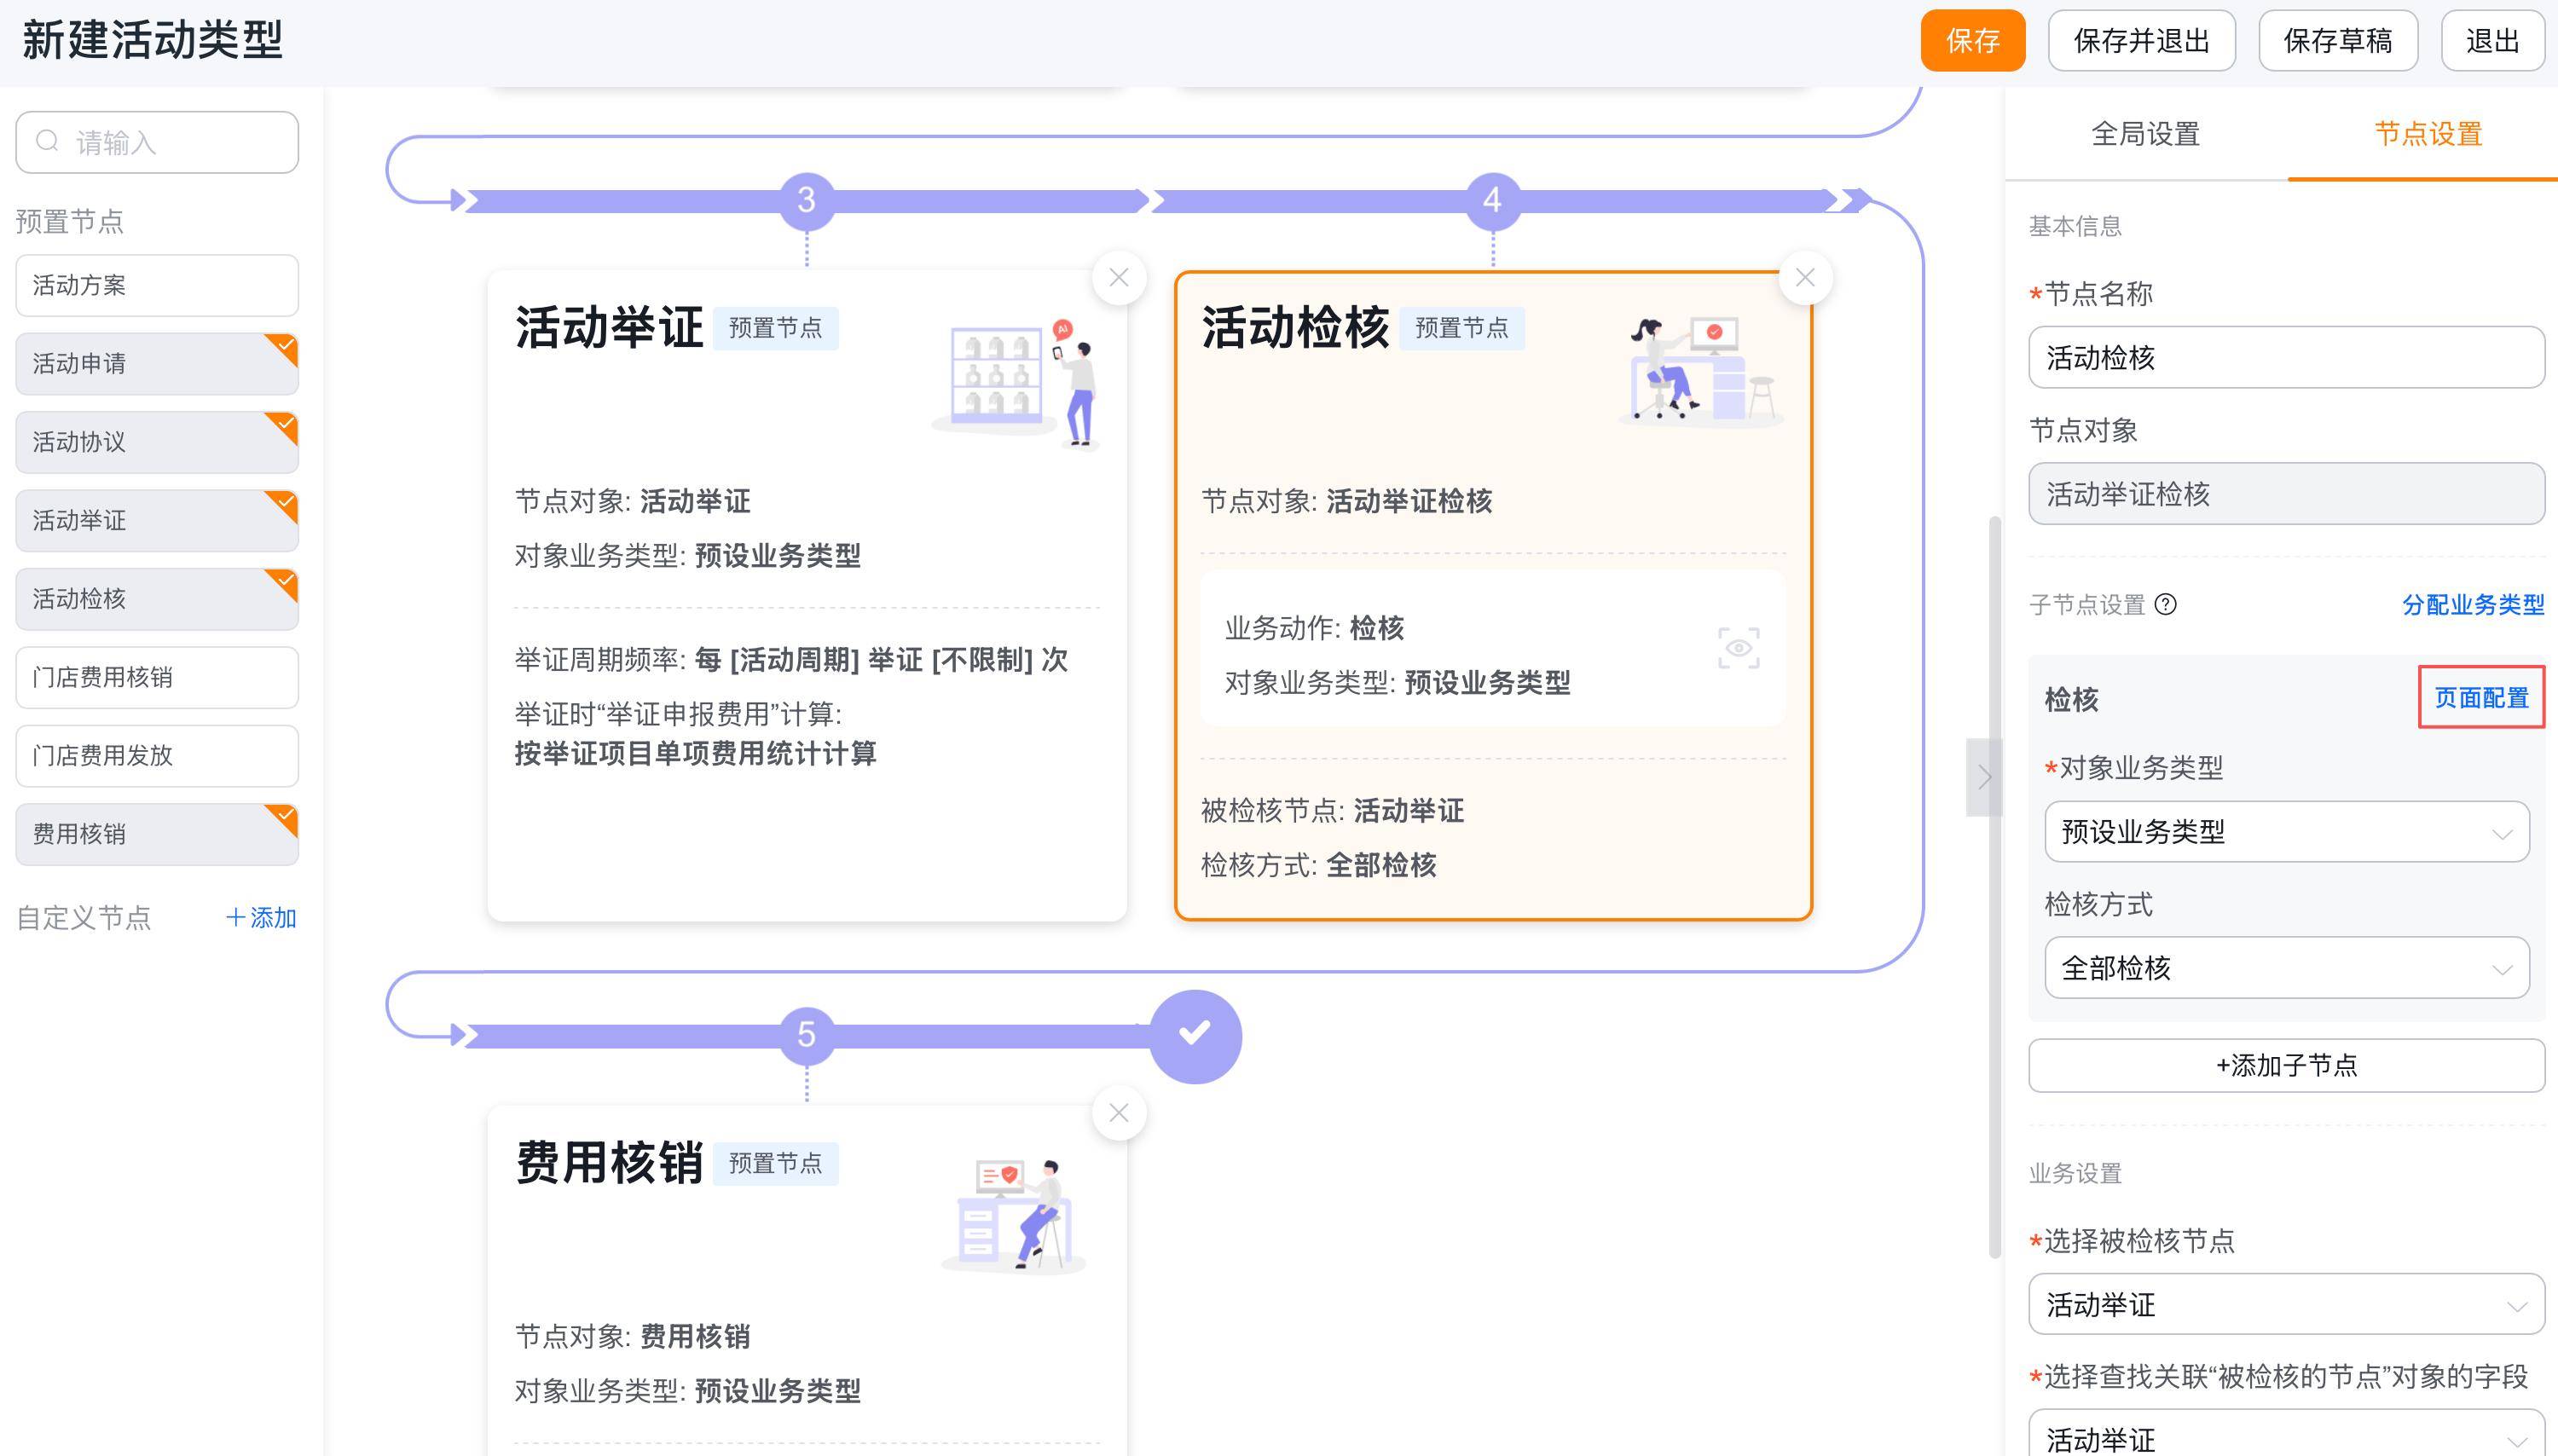
Task: Click the right panel vertical scrollbar
Action: coord(1995,886)
